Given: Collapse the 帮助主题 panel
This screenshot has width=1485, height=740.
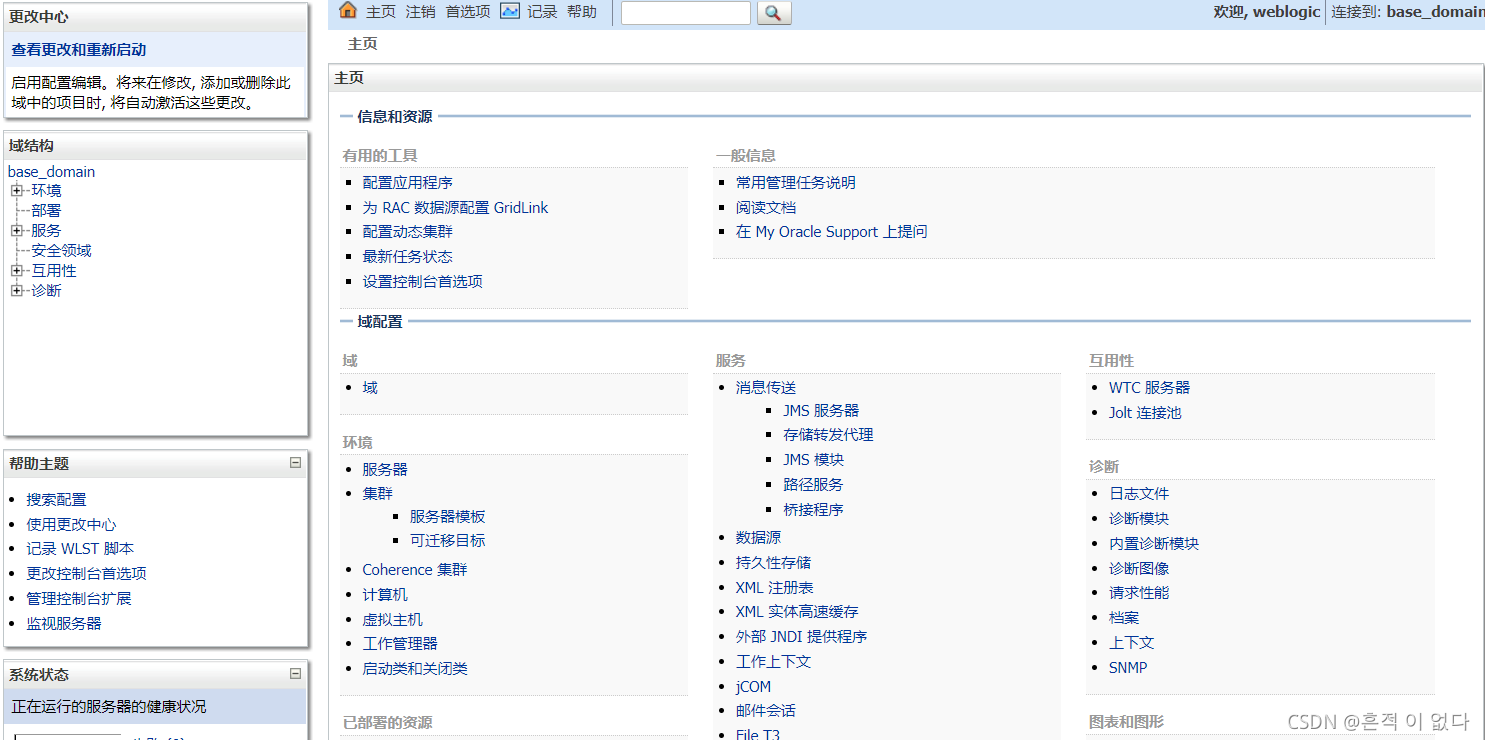Looking at the screenshot, I should (294, 462).
